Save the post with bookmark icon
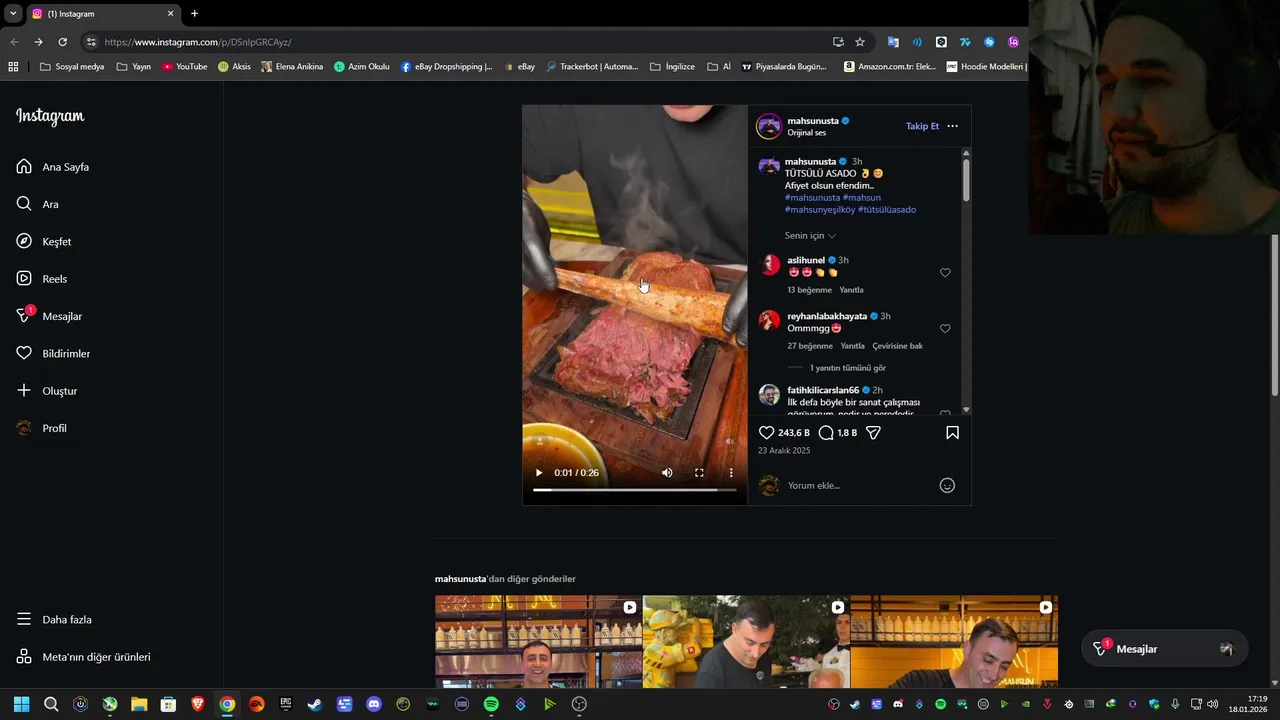 [x=952, y=433]
